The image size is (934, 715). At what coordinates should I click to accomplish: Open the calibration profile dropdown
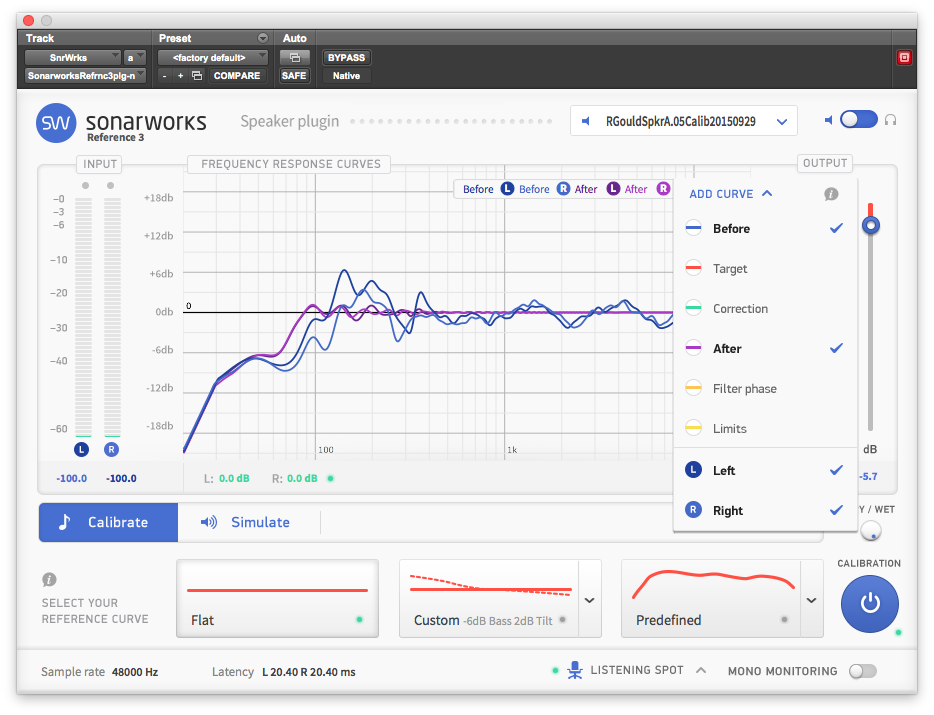tap(684, 121)
